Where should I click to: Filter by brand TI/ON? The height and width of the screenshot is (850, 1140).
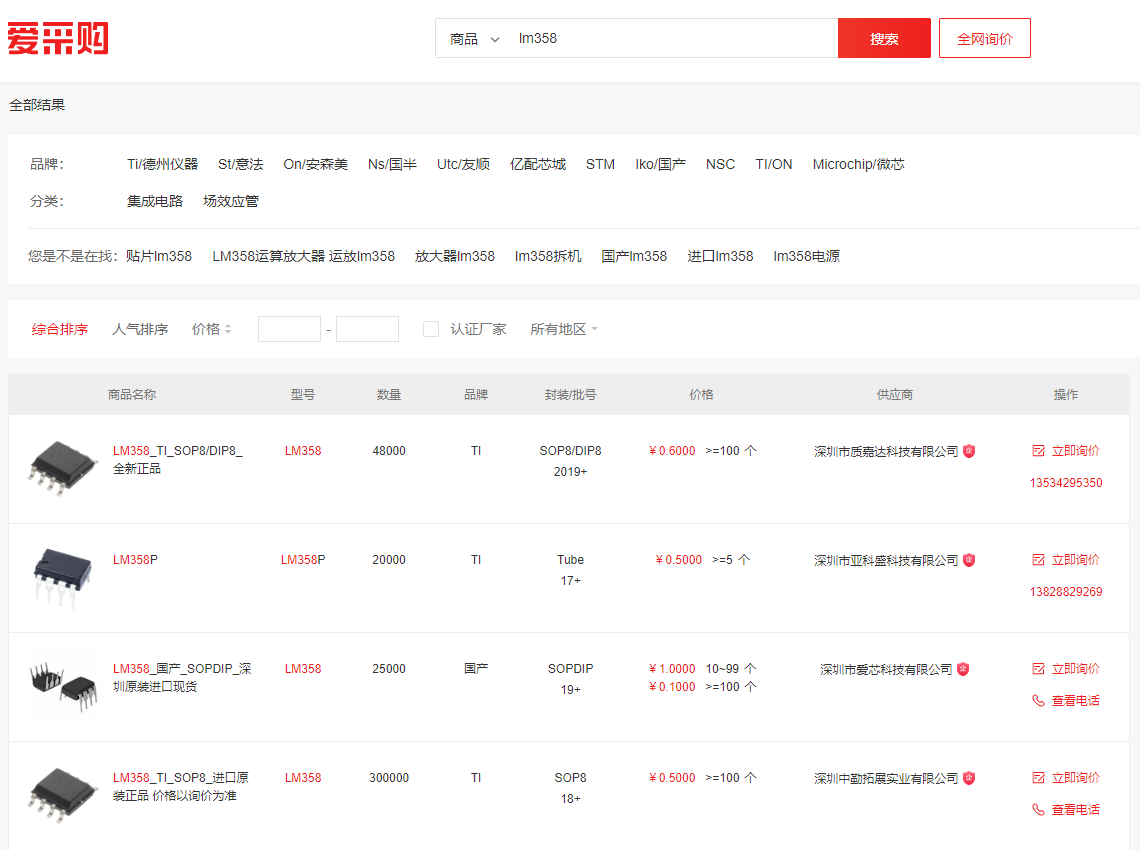(x=774, y=164)
